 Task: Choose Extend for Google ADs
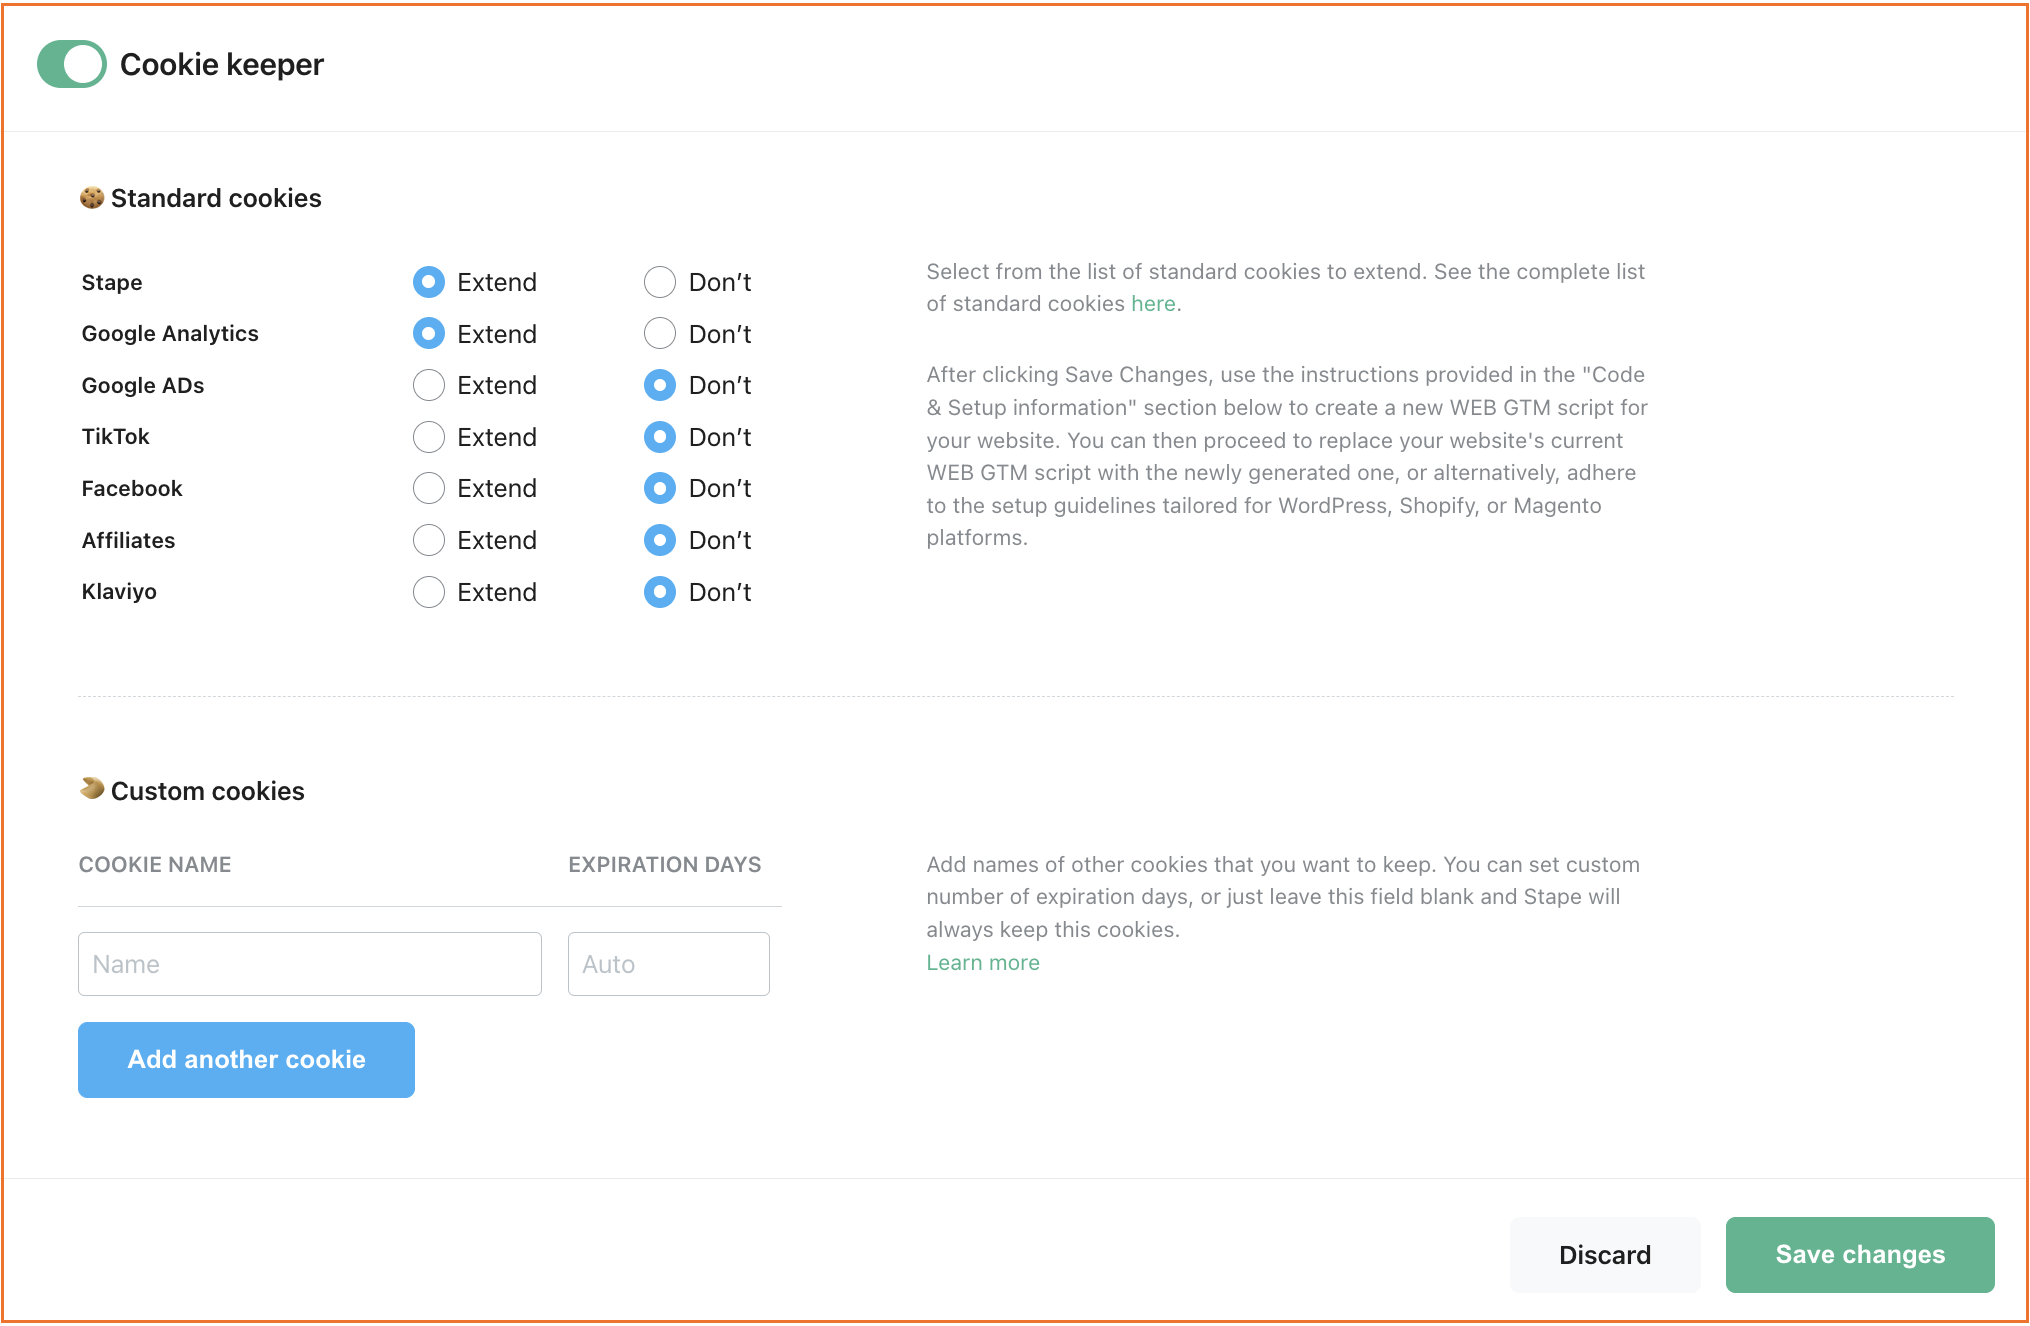click(429, 385)
